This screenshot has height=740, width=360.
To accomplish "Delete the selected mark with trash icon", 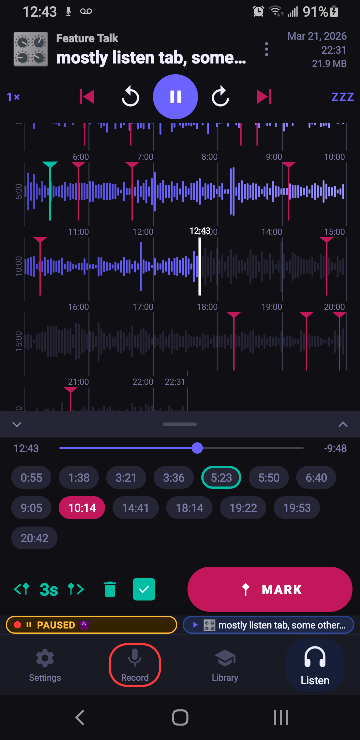I will click(109, 589).
